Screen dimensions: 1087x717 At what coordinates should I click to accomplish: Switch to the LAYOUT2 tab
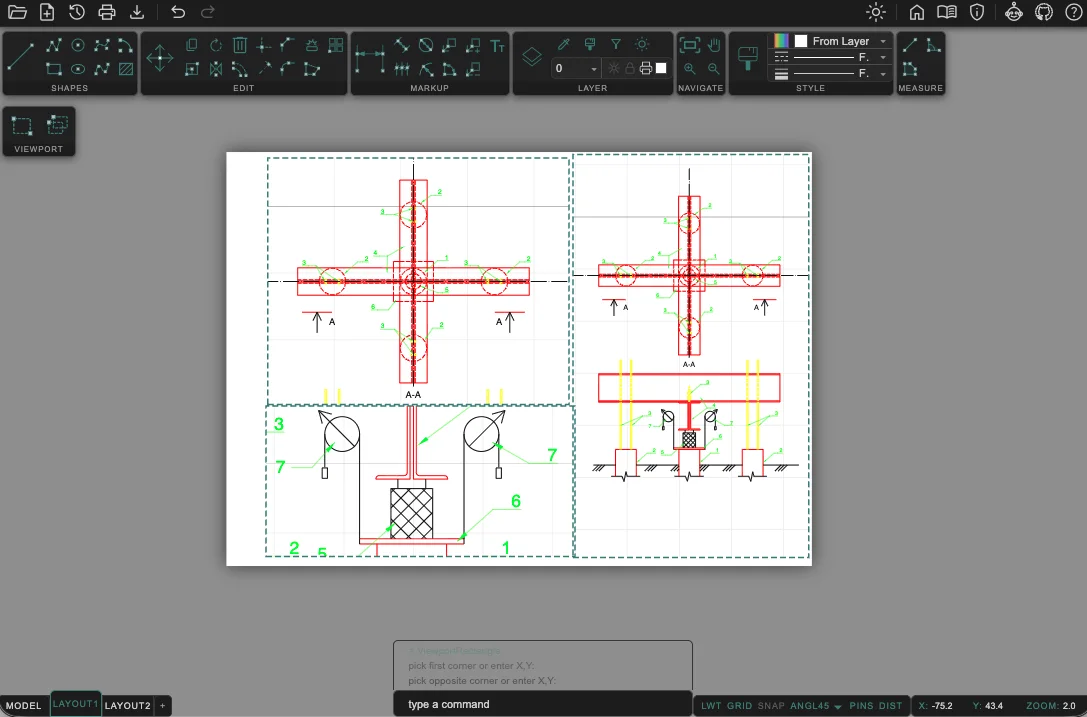(x=128, y=705)
